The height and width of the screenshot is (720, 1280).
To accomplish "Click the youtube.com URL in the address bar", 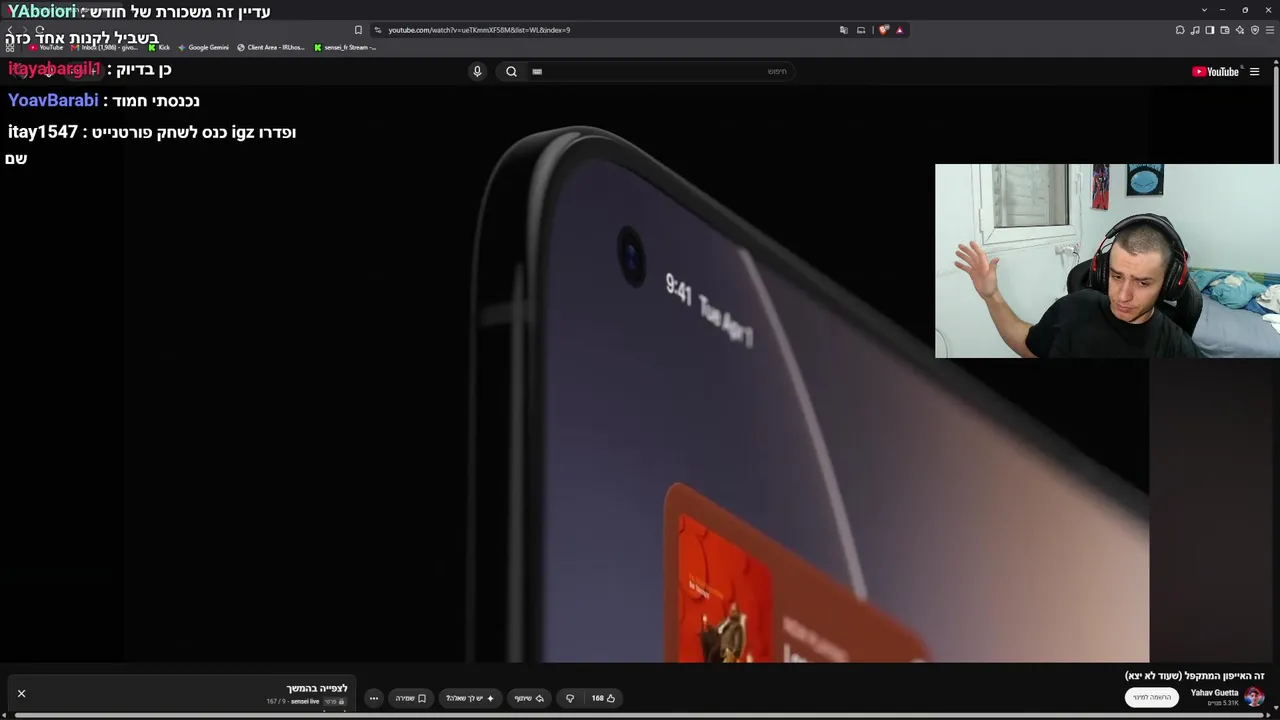I will [479, 30].
